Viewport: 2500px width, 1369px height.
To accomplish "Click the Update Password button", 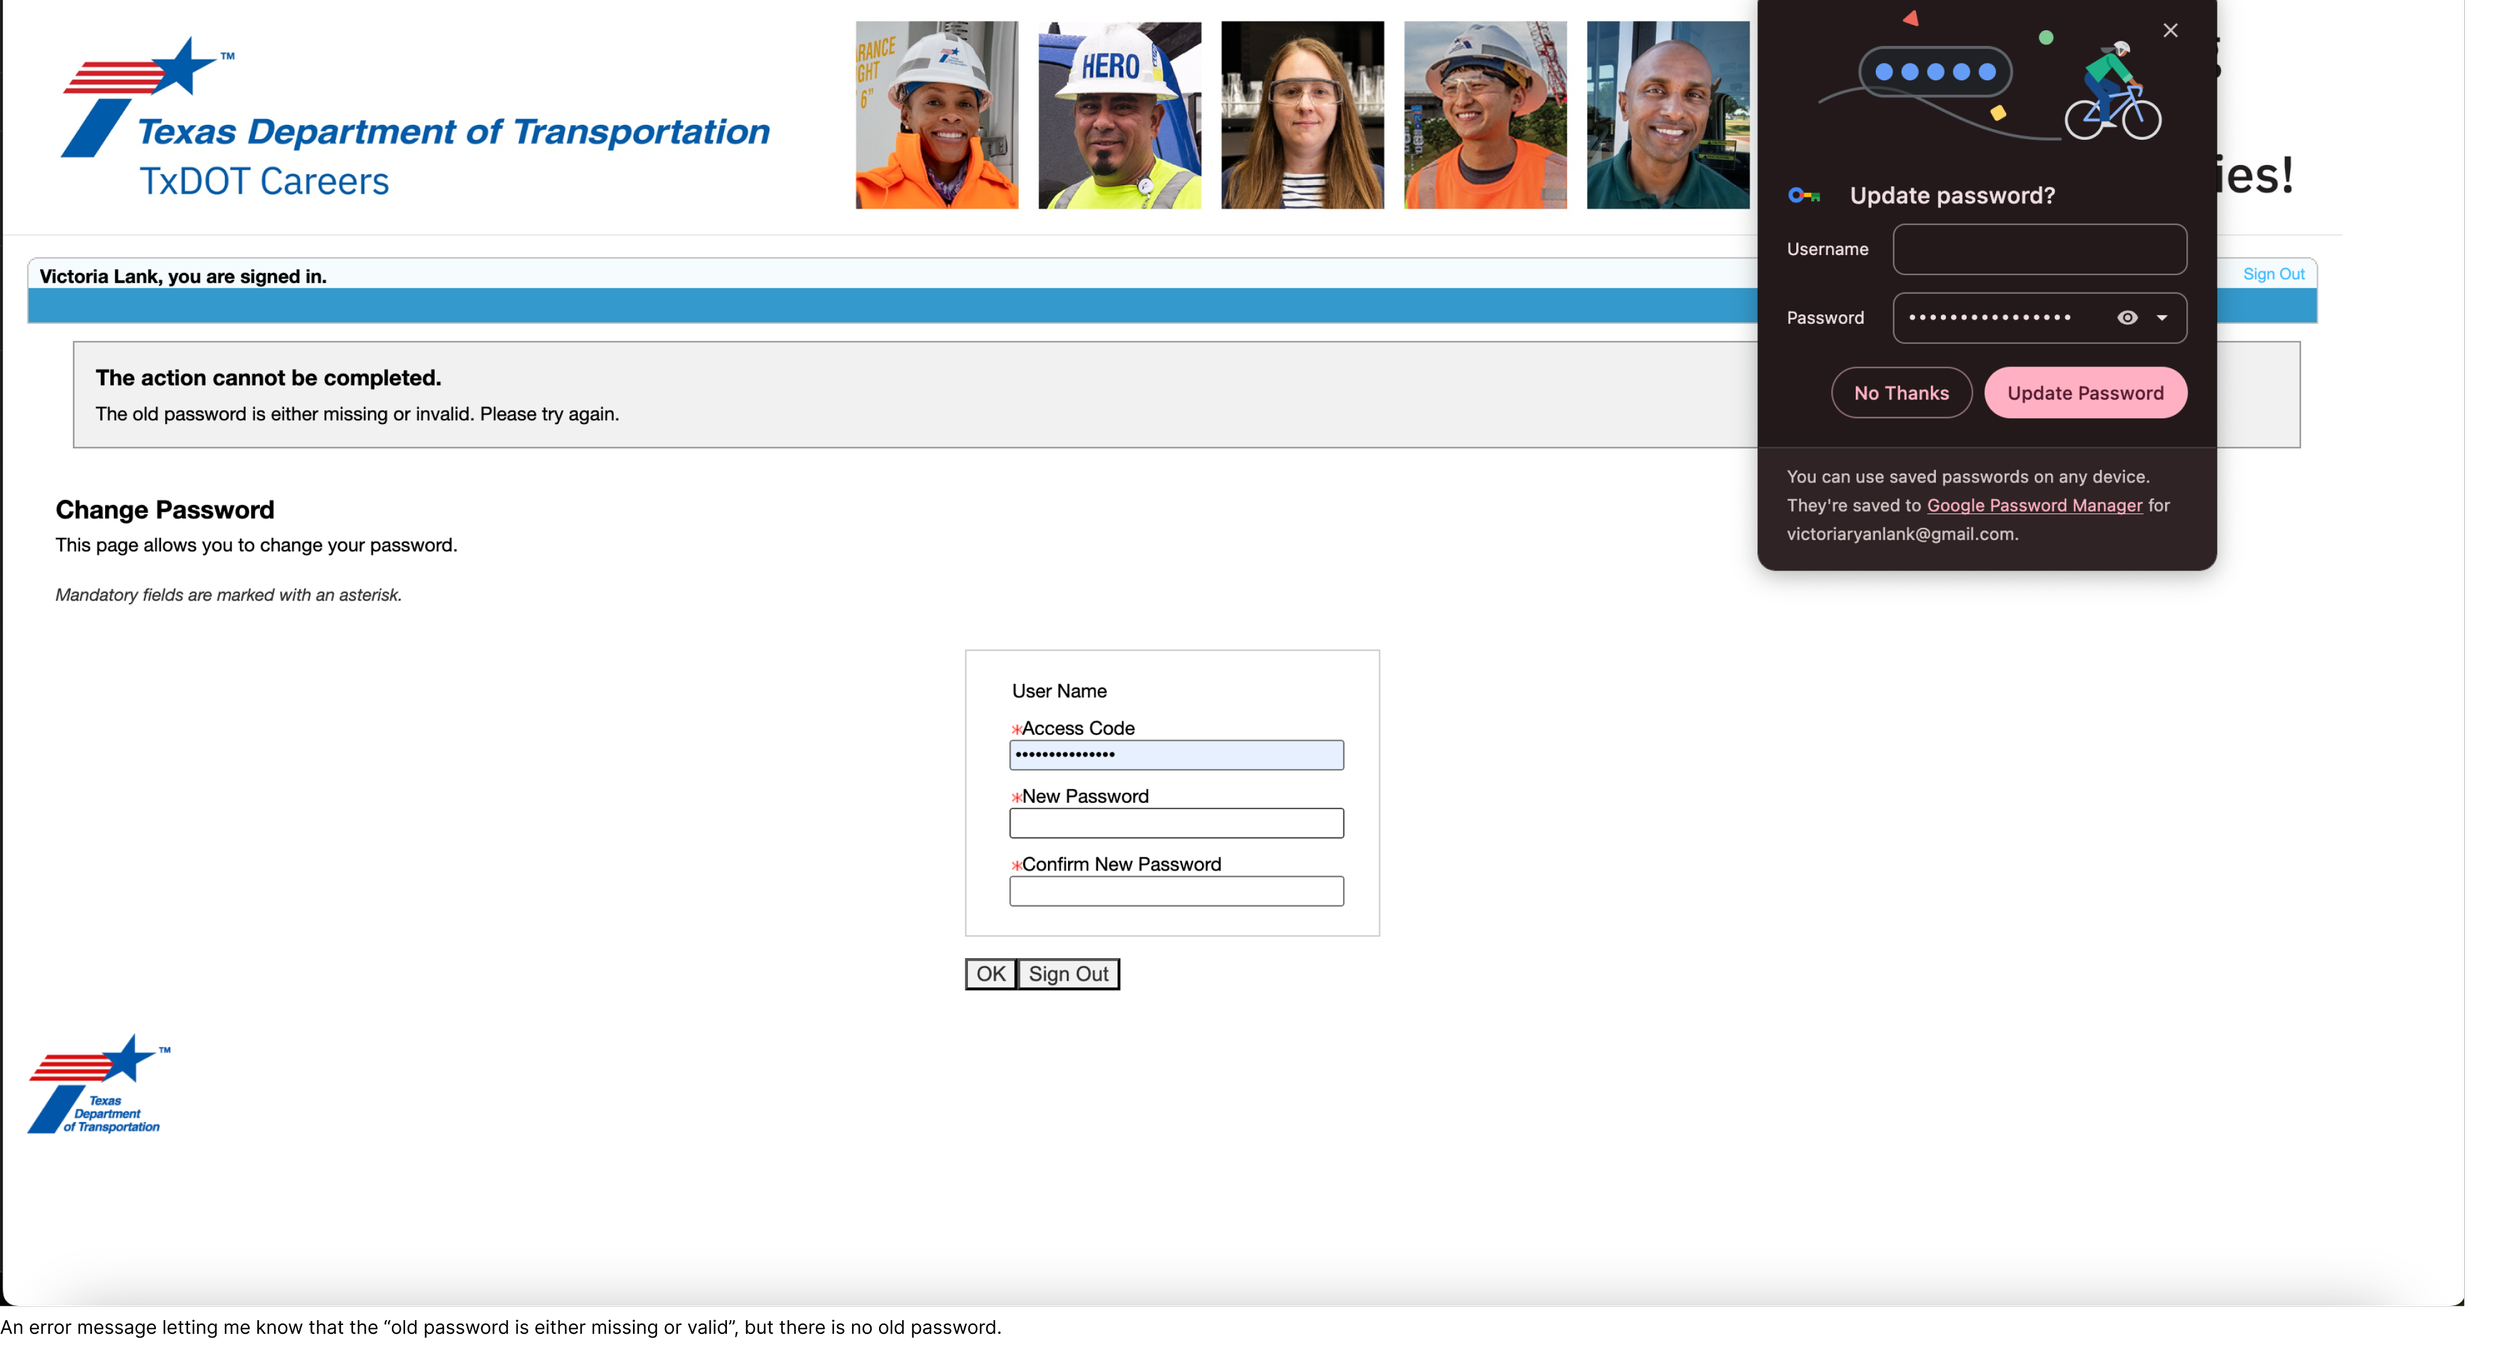I will point(2085,393).
